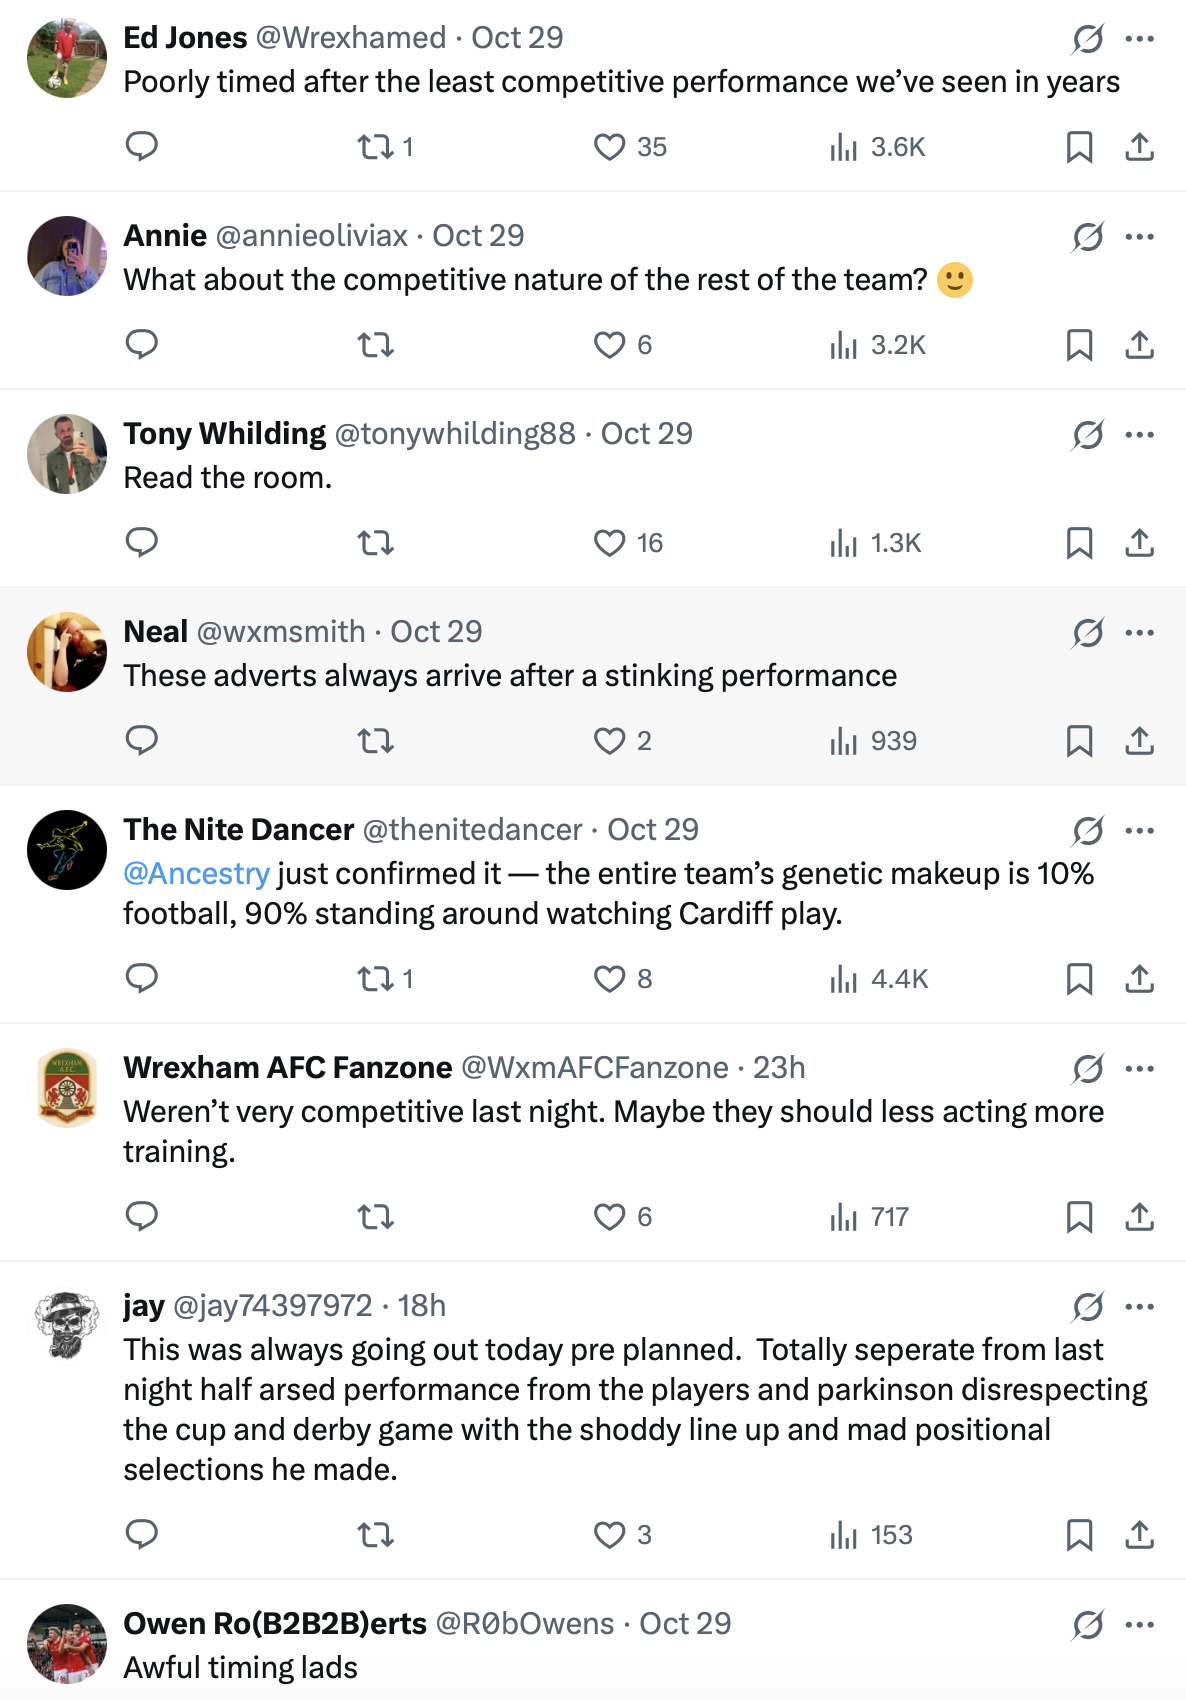This screenshot has width=1186, height=1700.
Task: Repost The Nite Dancer's tweet
Action: click(x=376, y=979)
